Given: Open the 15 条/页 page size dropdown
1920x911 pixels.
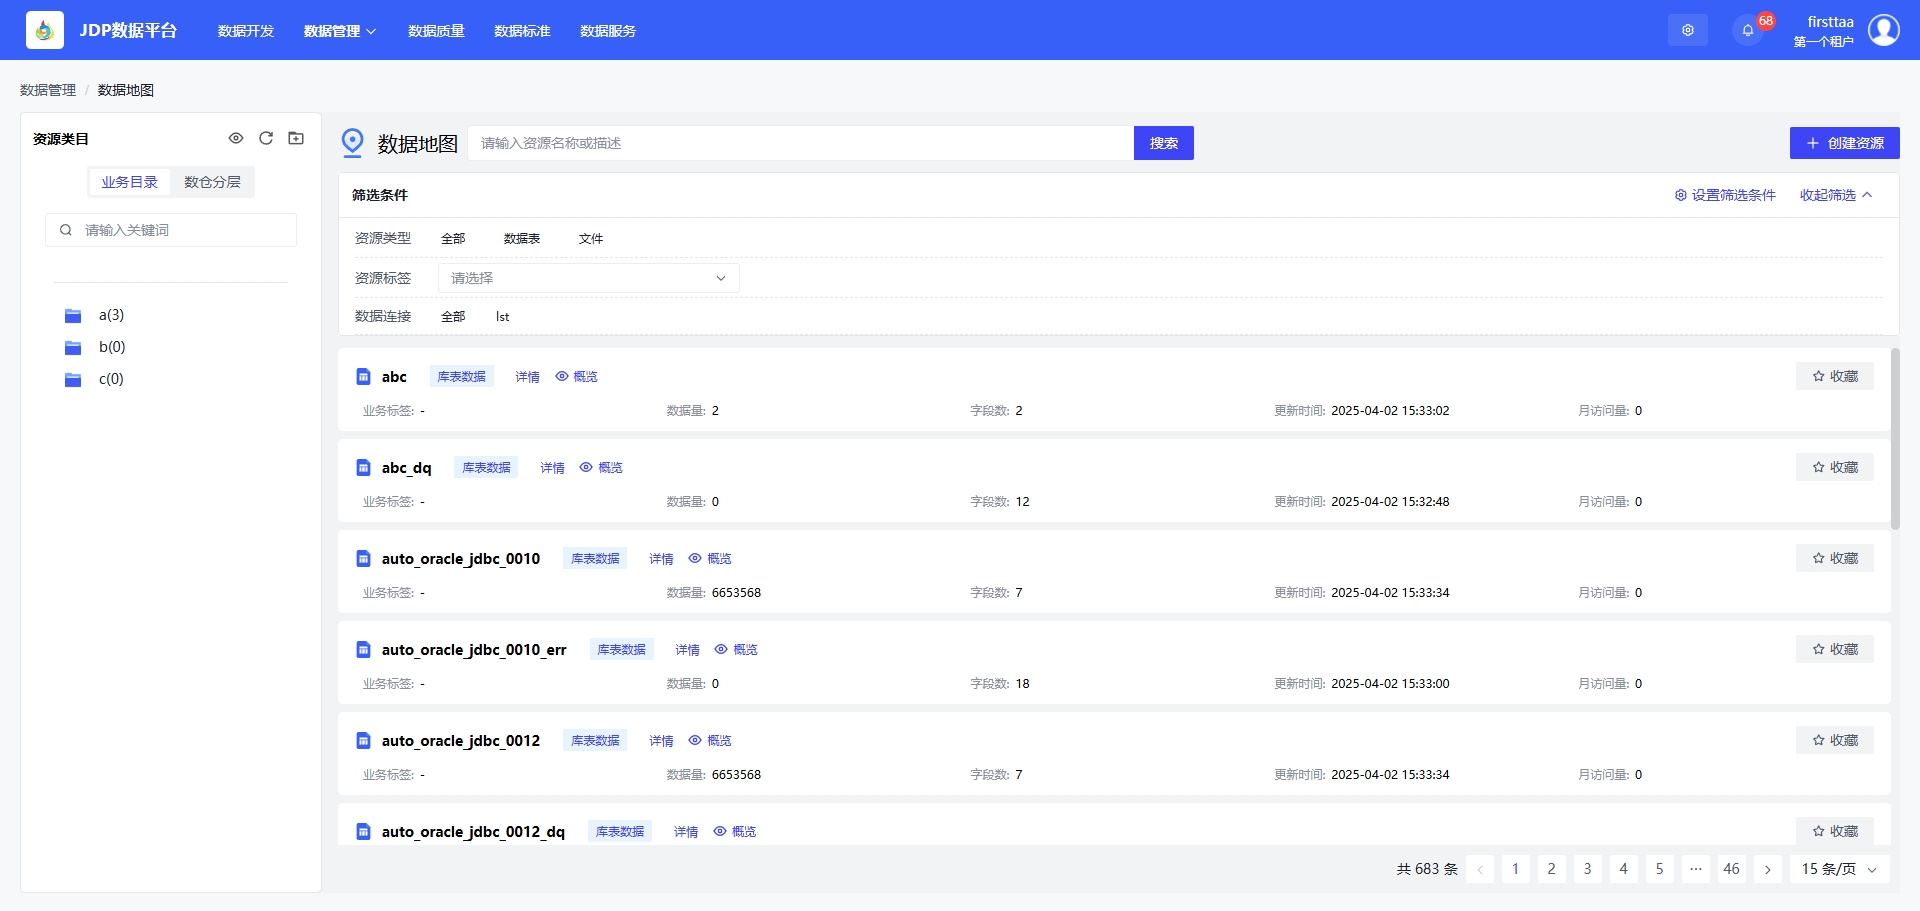Looking at the screenshot, I should tap(1838, 869).
